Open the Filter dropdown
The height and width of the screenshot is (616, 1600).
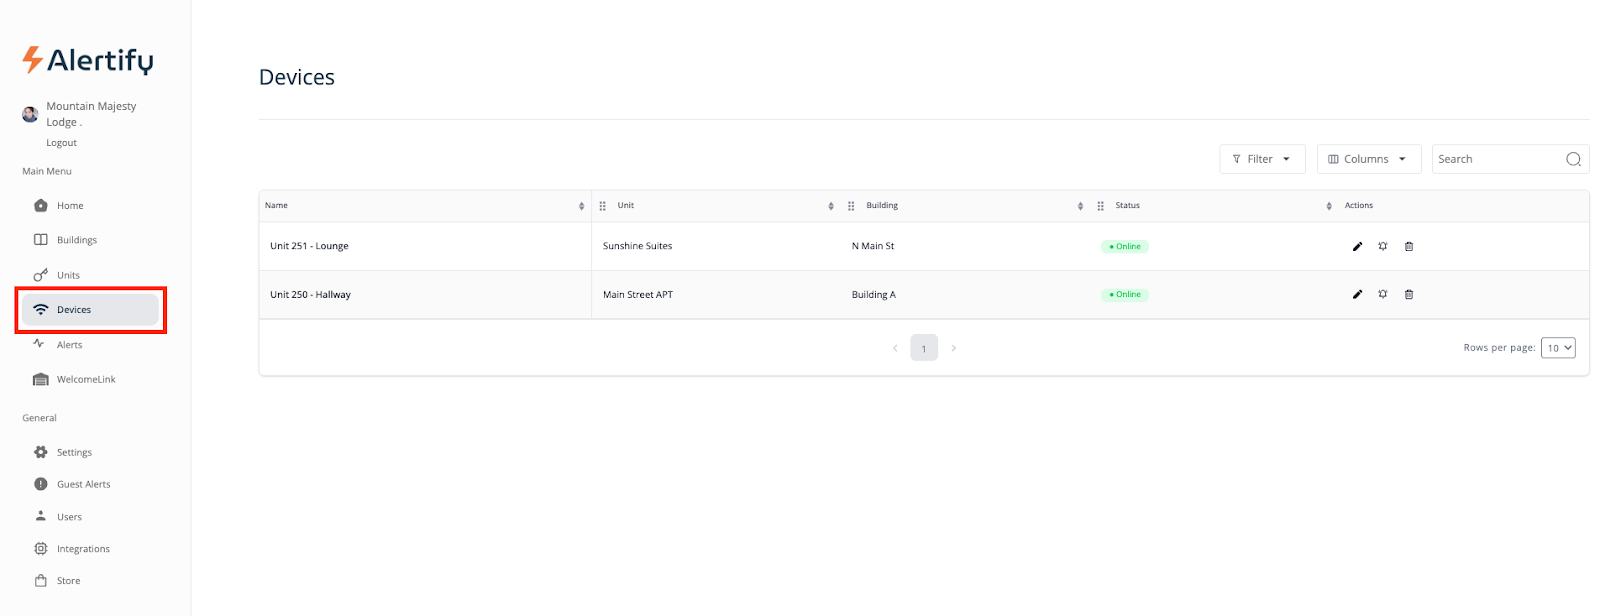(x=1262, y=159)
